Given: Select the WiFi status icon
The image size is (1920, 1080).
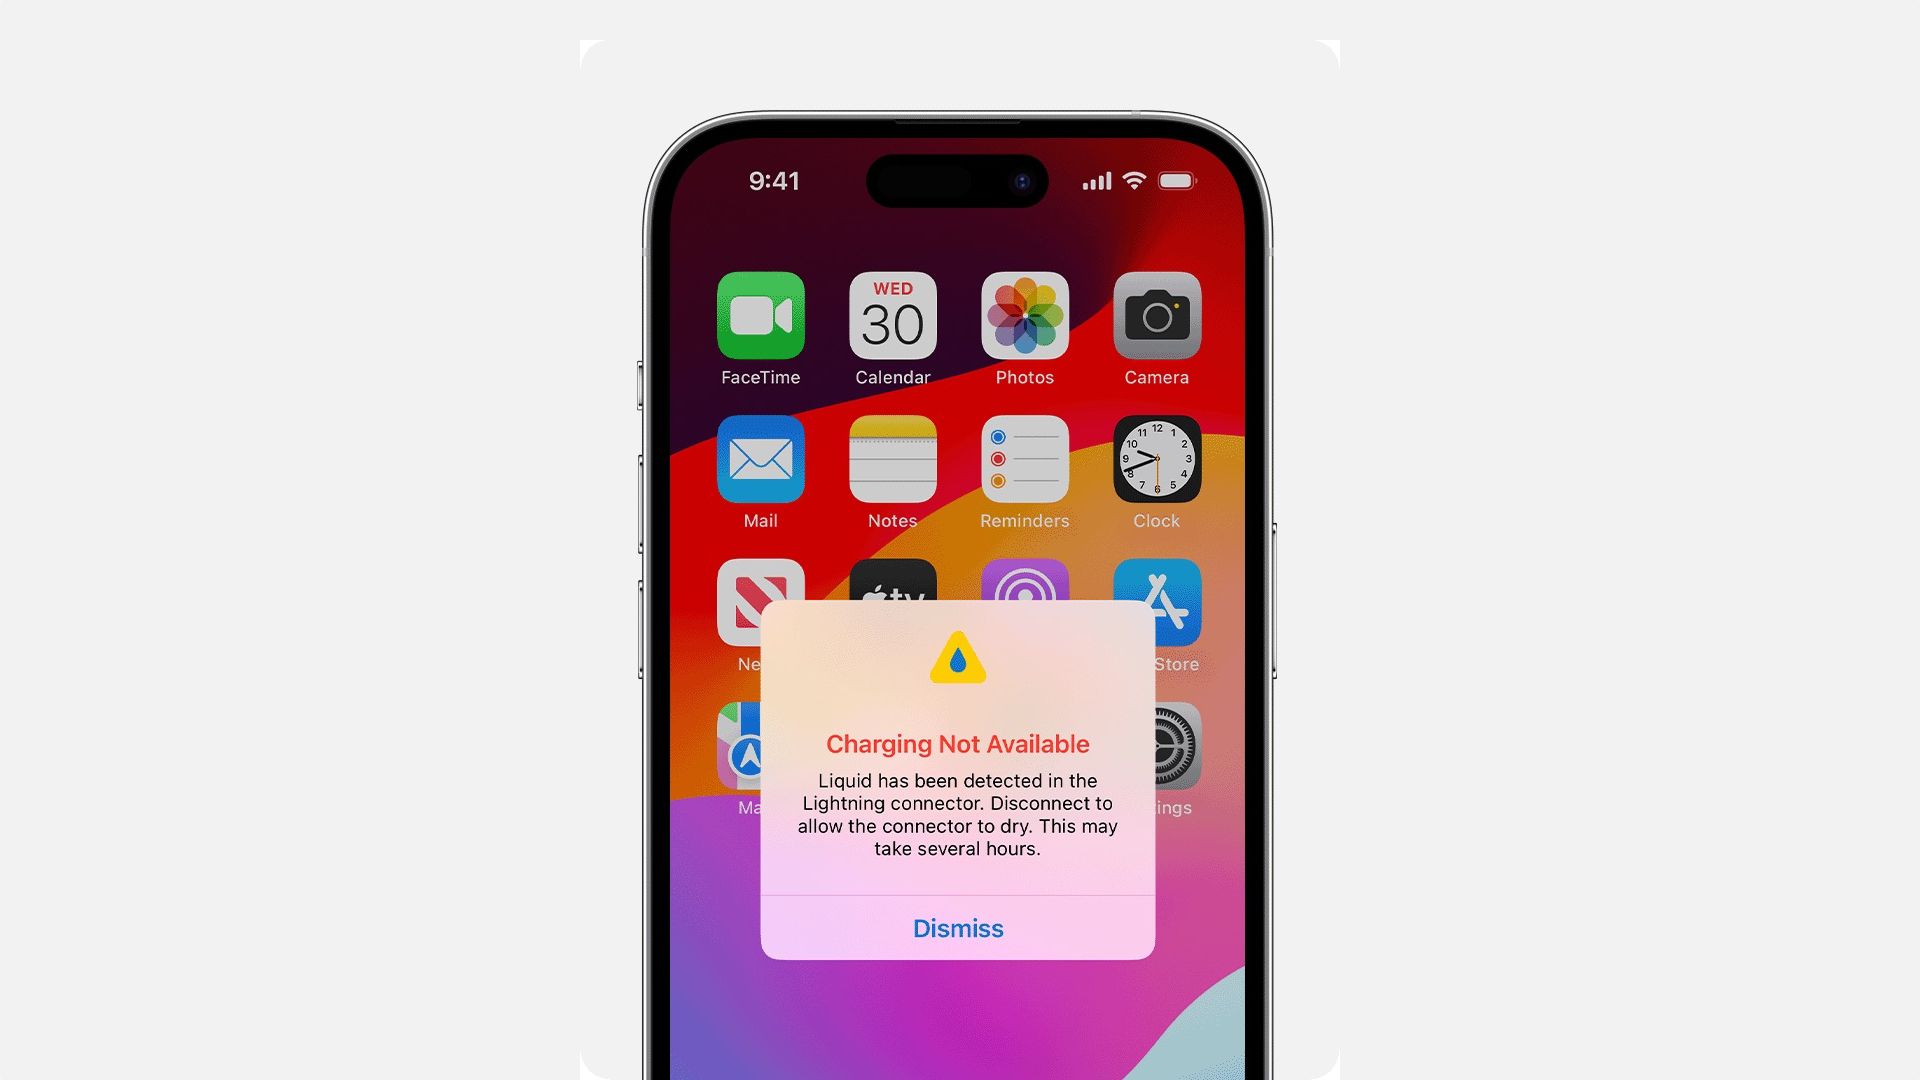Looking at the screenshot, I should point(1134,181).
